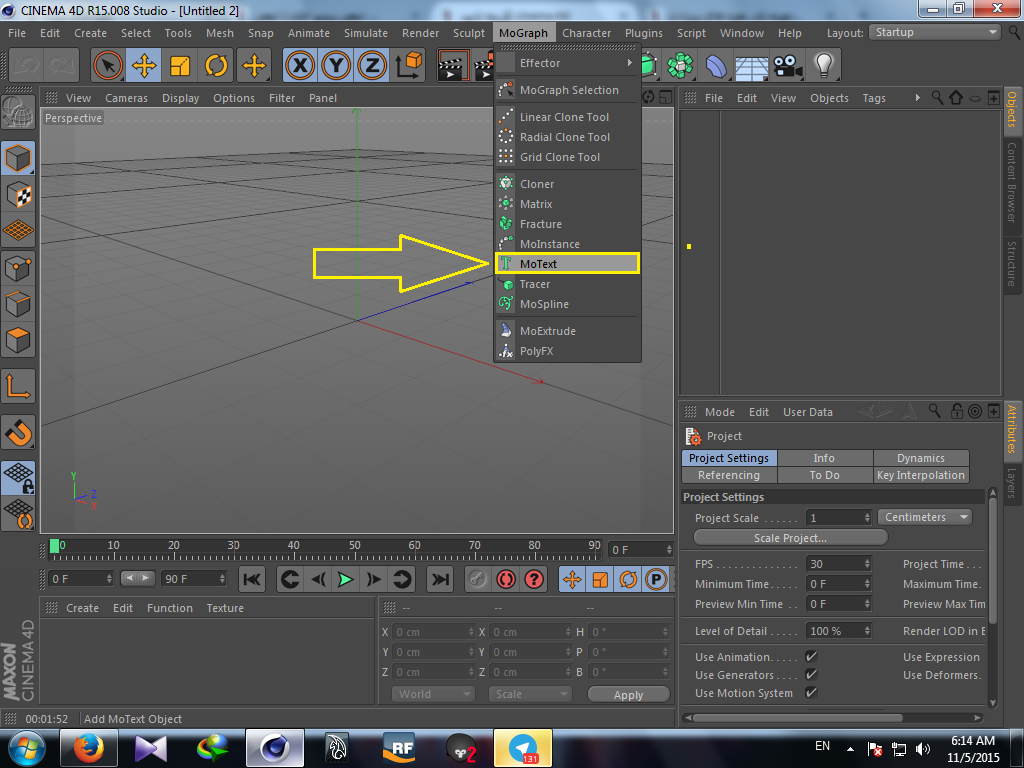Image resolution: width=1024 pixels, height=768 pixels.
Task: Click the Apply button in coordinates
Action: [628, 695]
